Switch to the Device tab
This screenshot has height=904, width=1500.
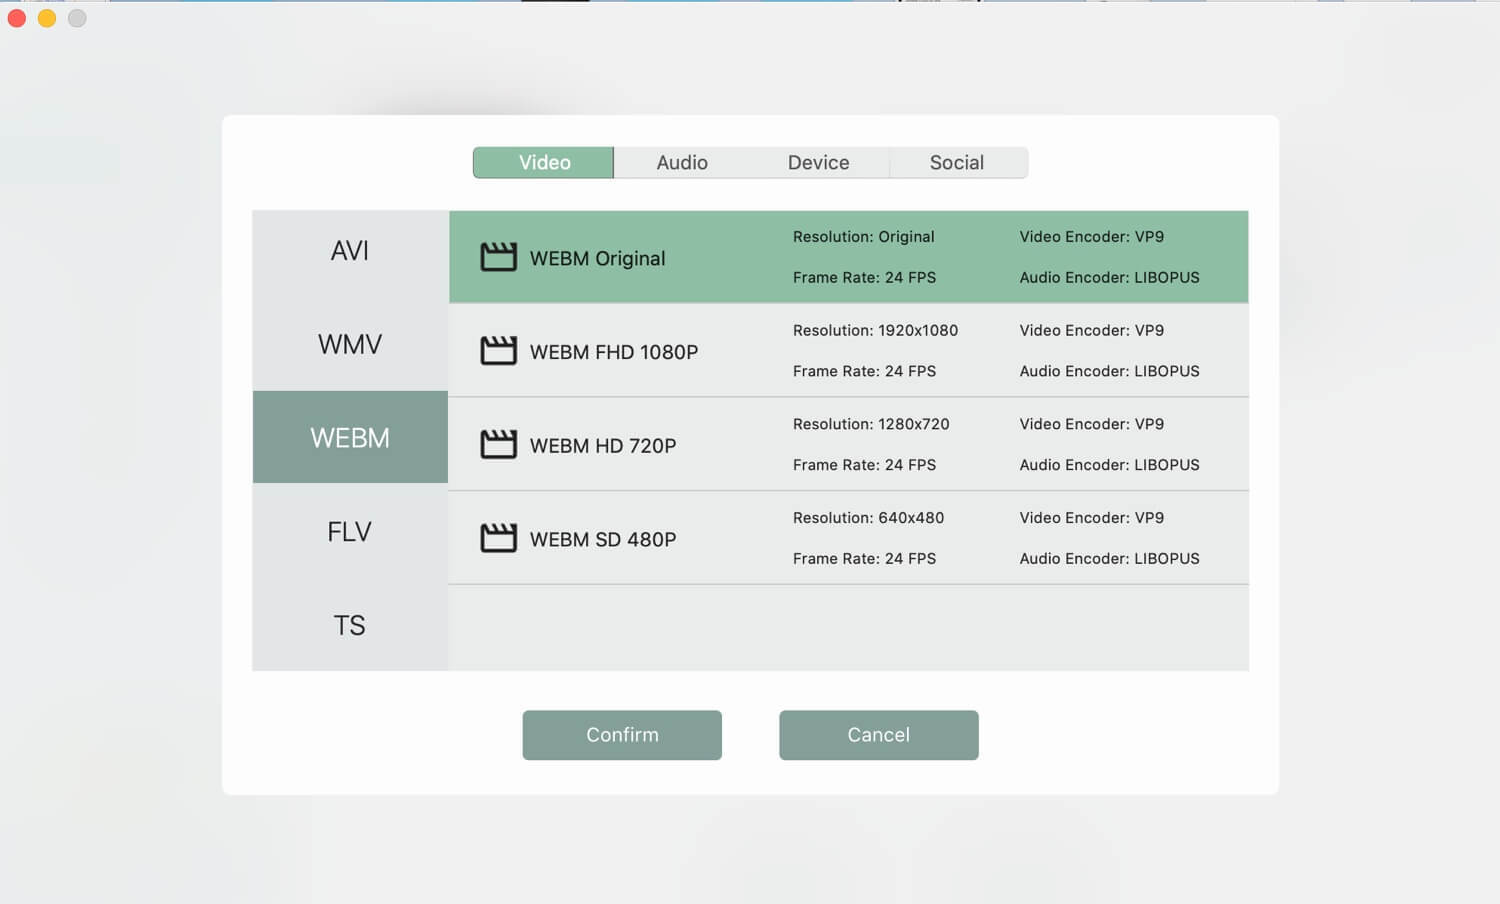(819, 163)
